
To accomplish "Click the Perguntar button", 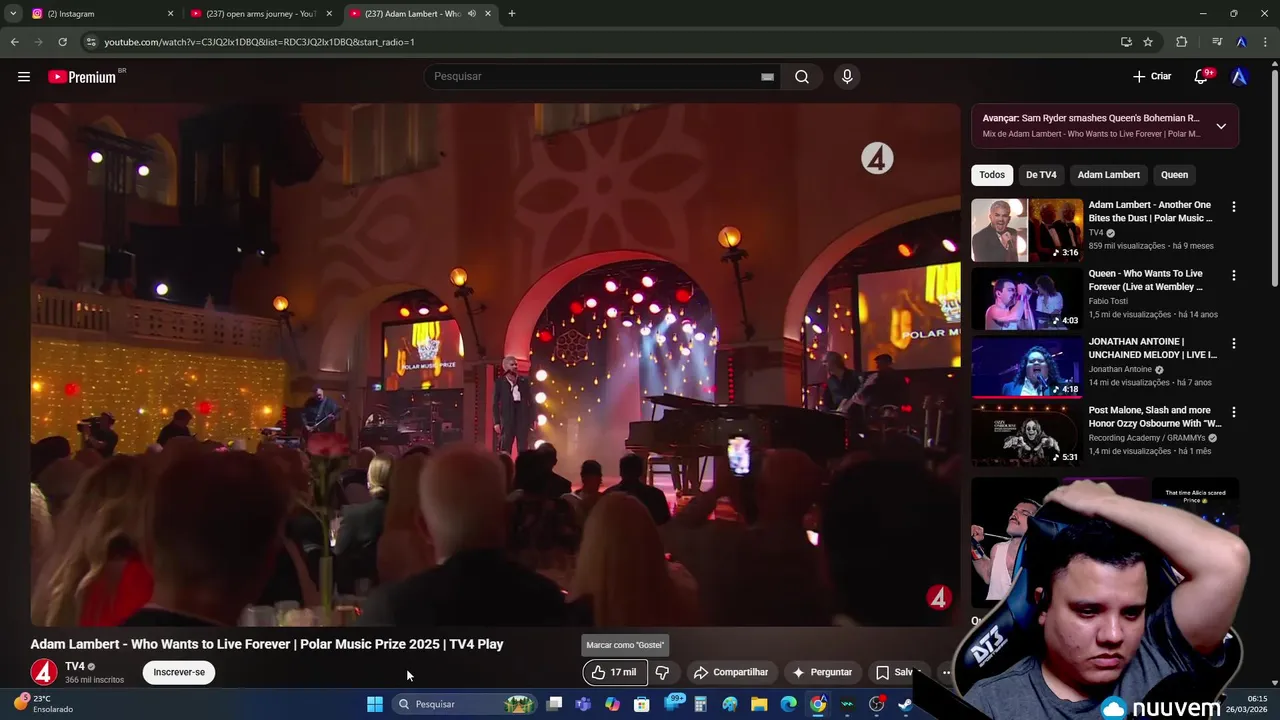I will click(x=822, y=672).
